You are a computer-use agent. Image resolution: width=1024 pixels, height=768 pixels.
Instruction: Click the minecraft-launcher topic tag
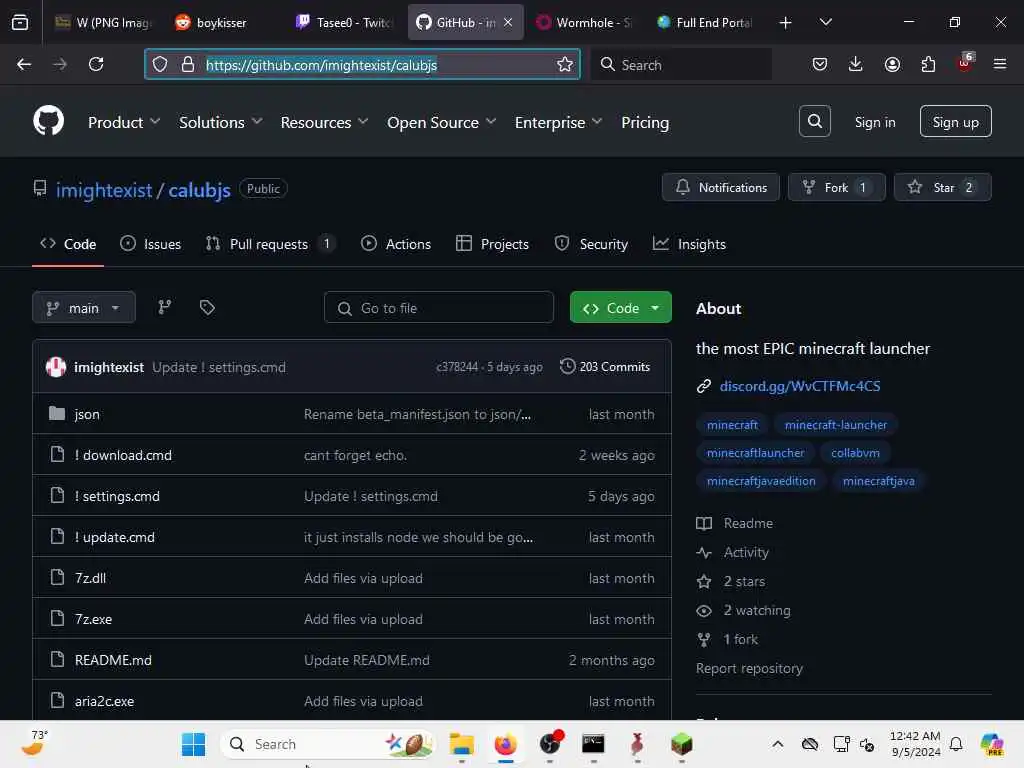[835, 424]
